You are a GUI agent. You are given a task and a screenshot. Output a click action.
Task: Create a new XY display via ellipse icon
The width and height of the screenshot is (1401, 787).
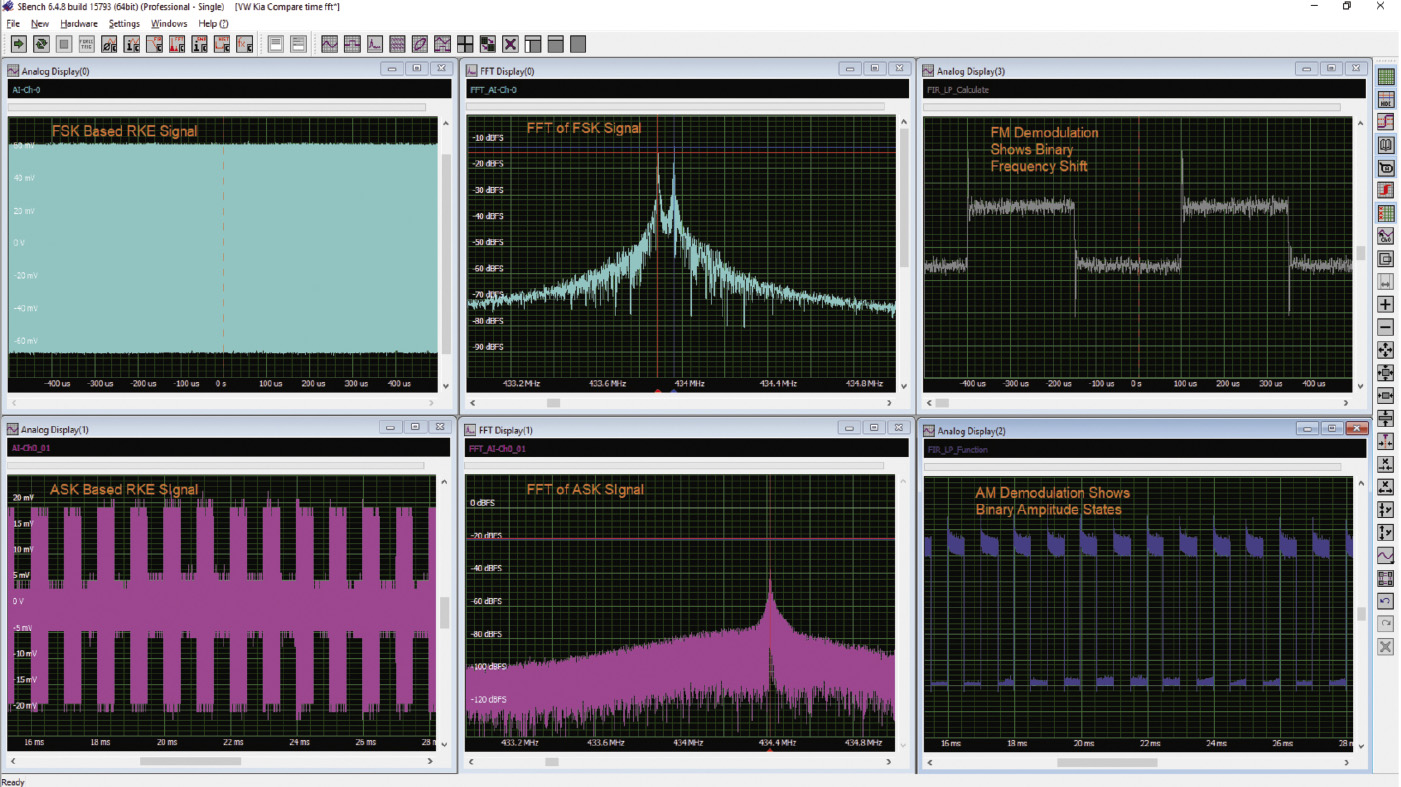tap(420, 44)
